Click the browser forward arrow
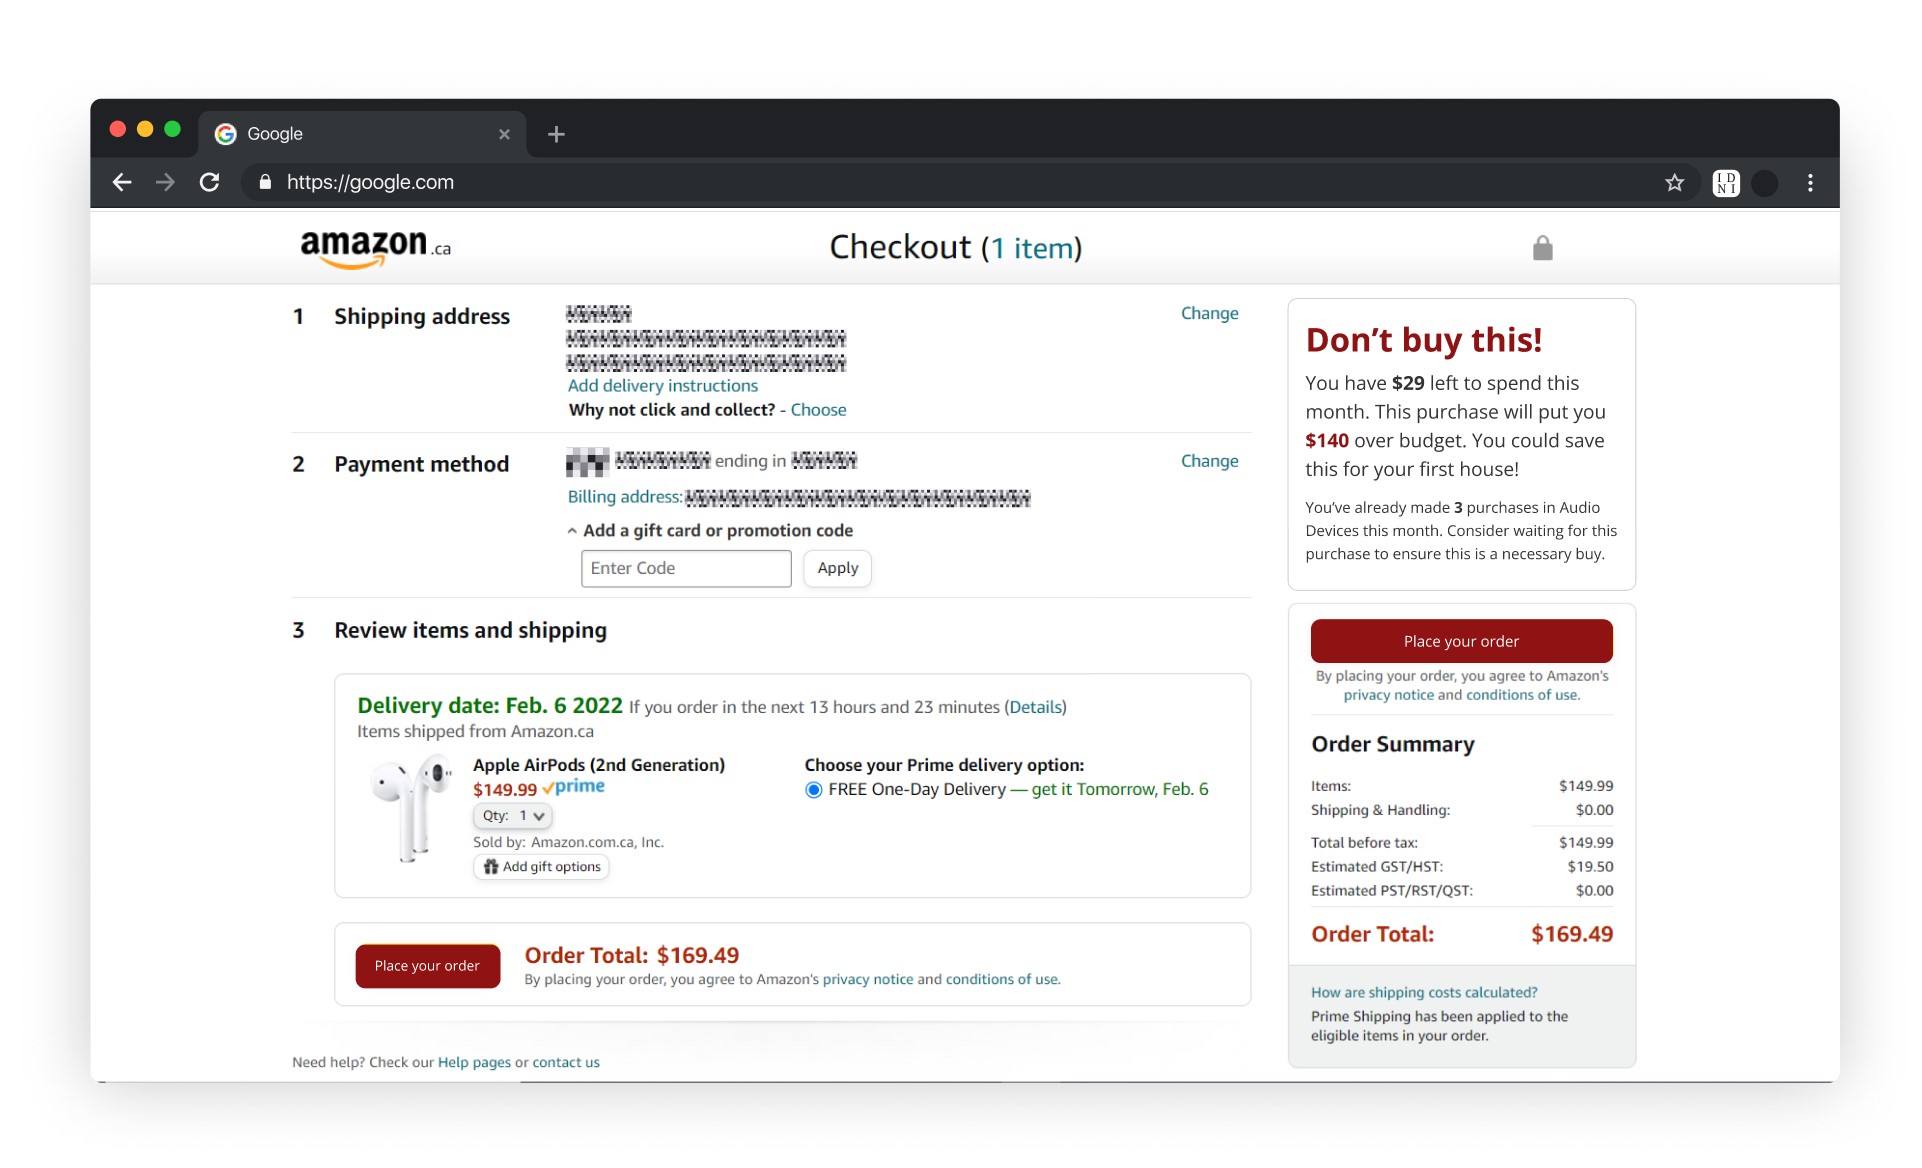The width and height of the screenshot is (1922, 1168). tap(166, 182)
